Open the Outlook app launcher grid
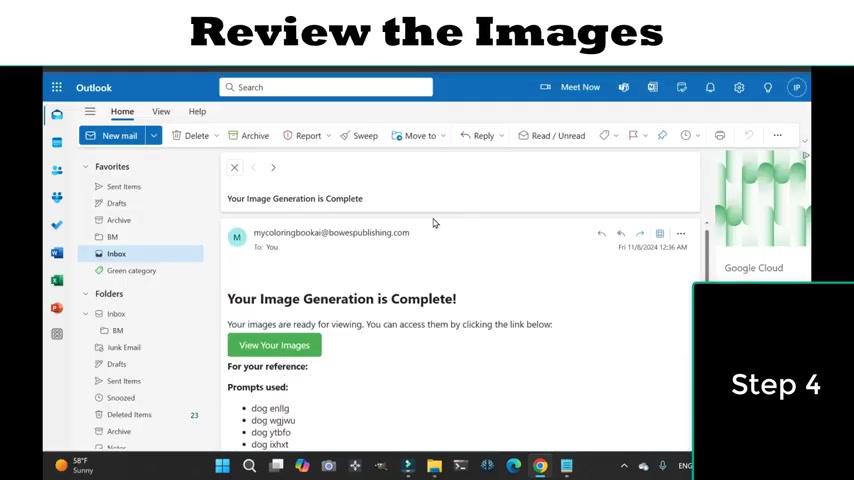This screenshot has width=854, height=480. point(57,87)
